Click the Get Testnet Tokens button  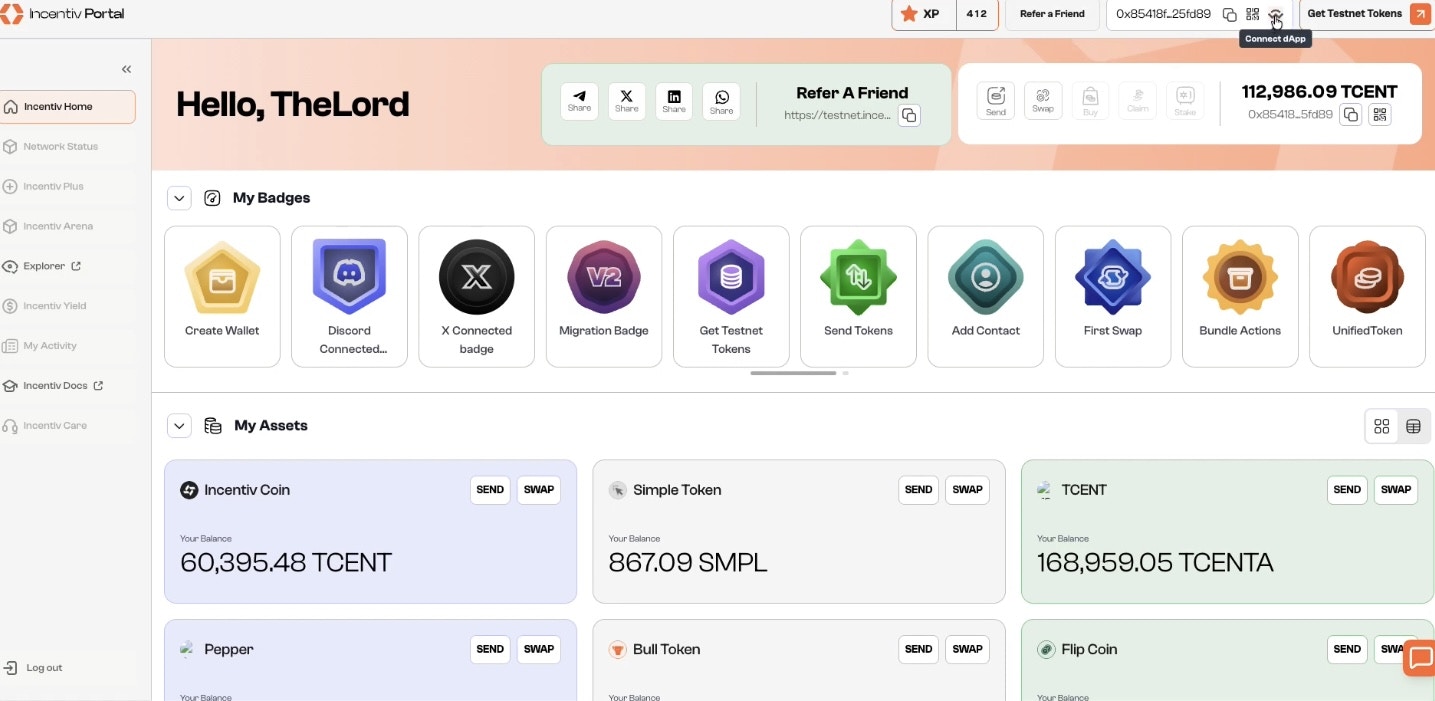[1355, 13]
